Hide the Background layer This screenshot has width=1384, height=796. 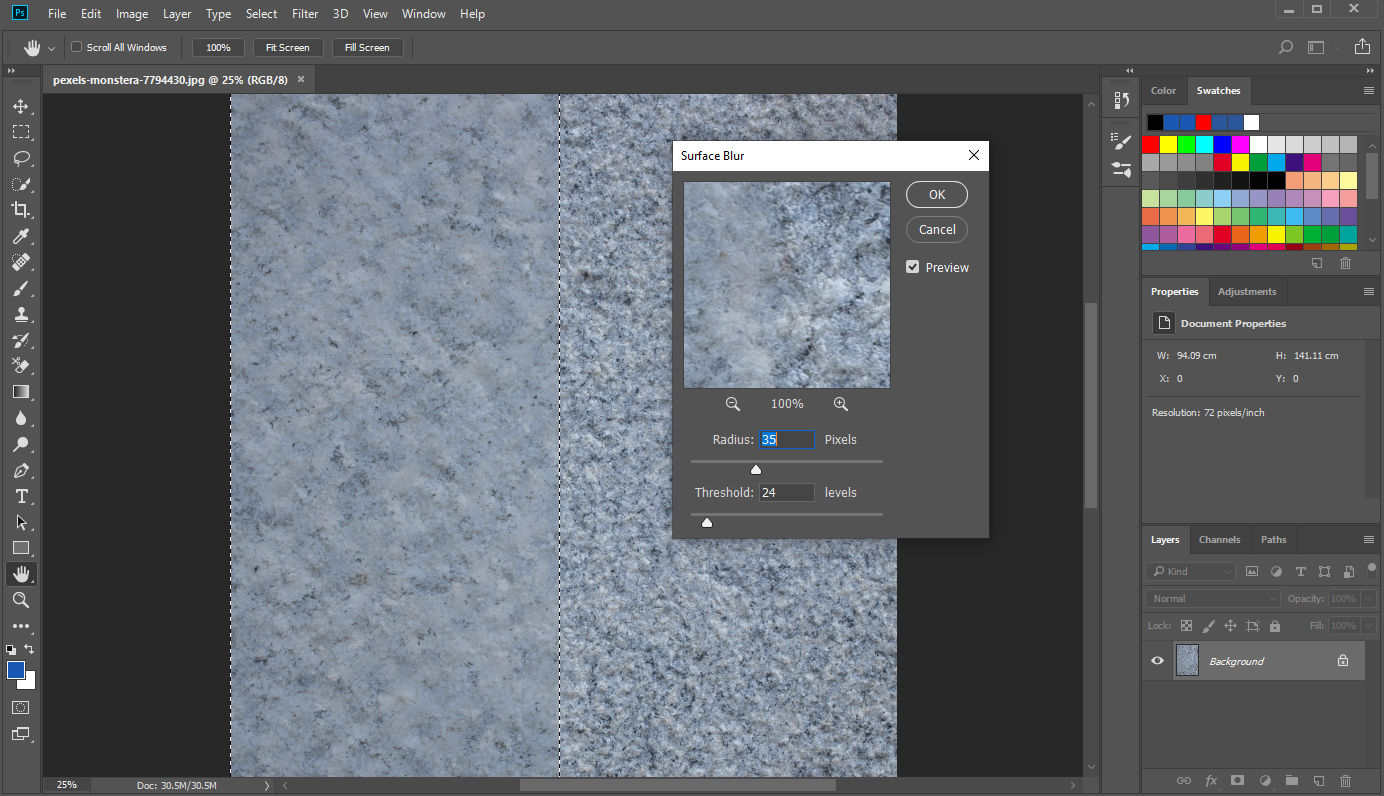[x=1157, y=660]
